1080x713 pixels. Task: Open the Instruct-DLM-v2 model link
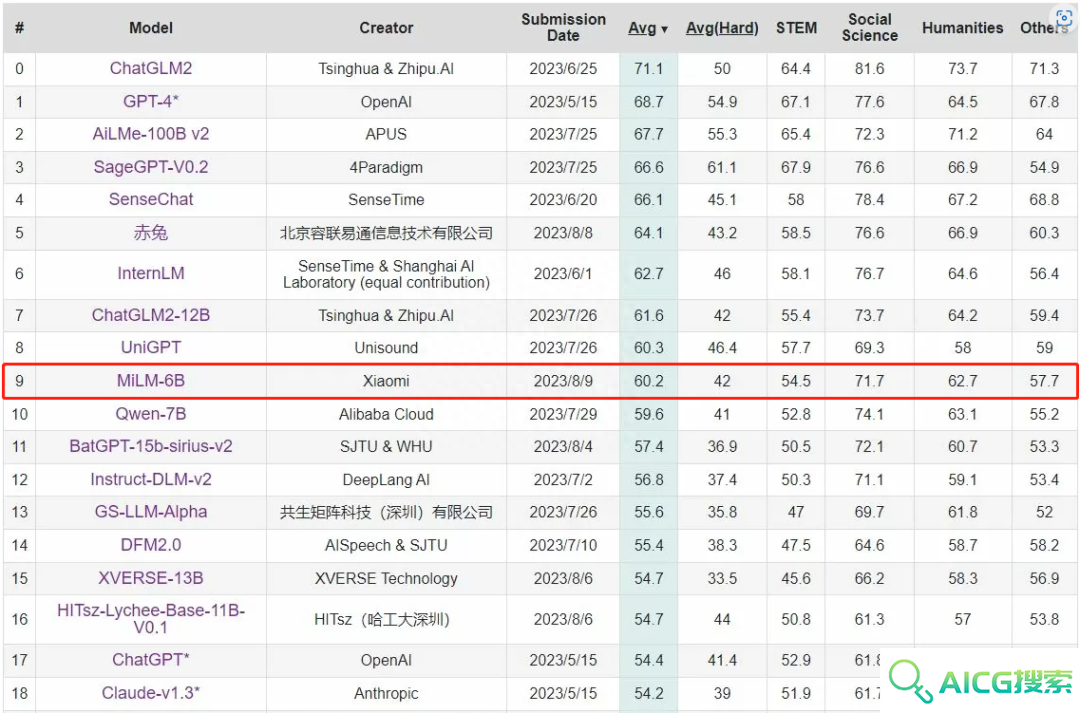(x=151, y=479)
